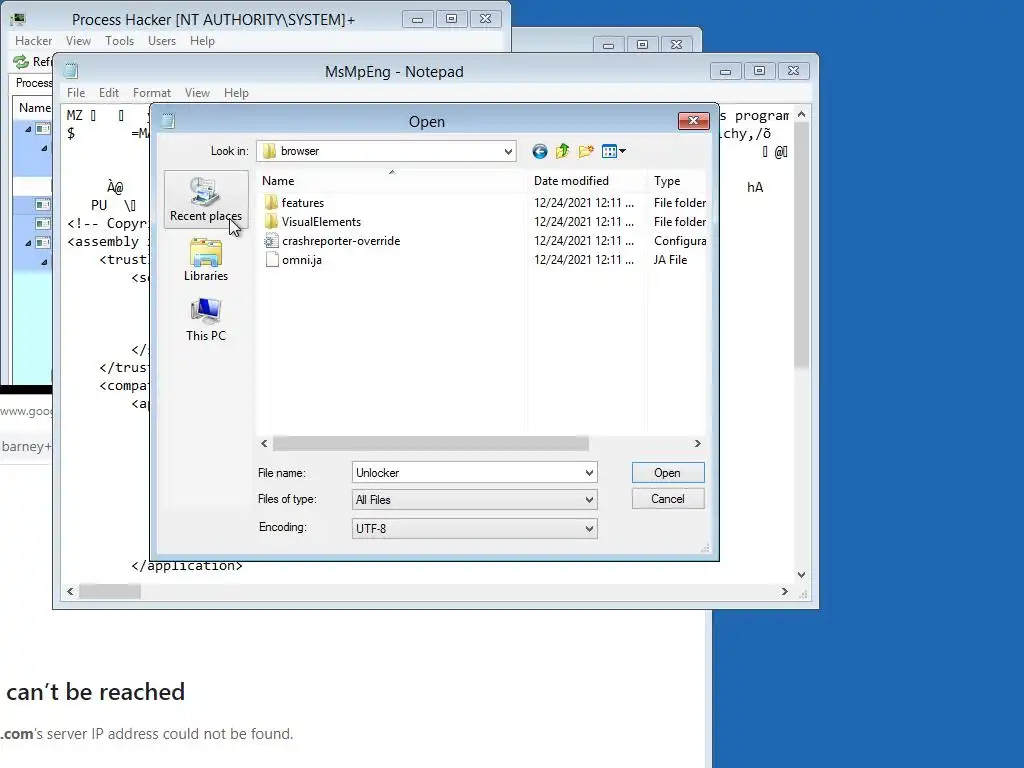Screen dimensions: 1024x768
Task: Click Name column header in Process Hacker
Action: pos(33,108)
